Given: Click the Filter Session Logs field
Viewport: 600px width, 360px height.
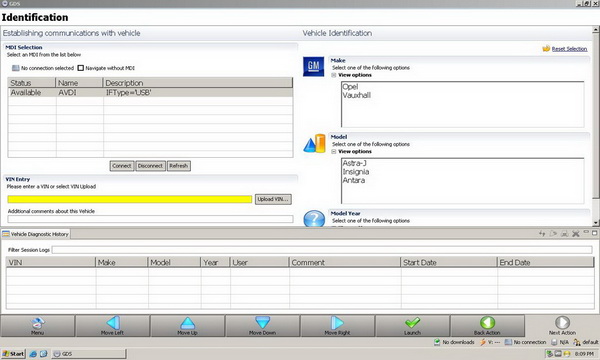Looking at the screenshot, I should [x=322, y=250].
